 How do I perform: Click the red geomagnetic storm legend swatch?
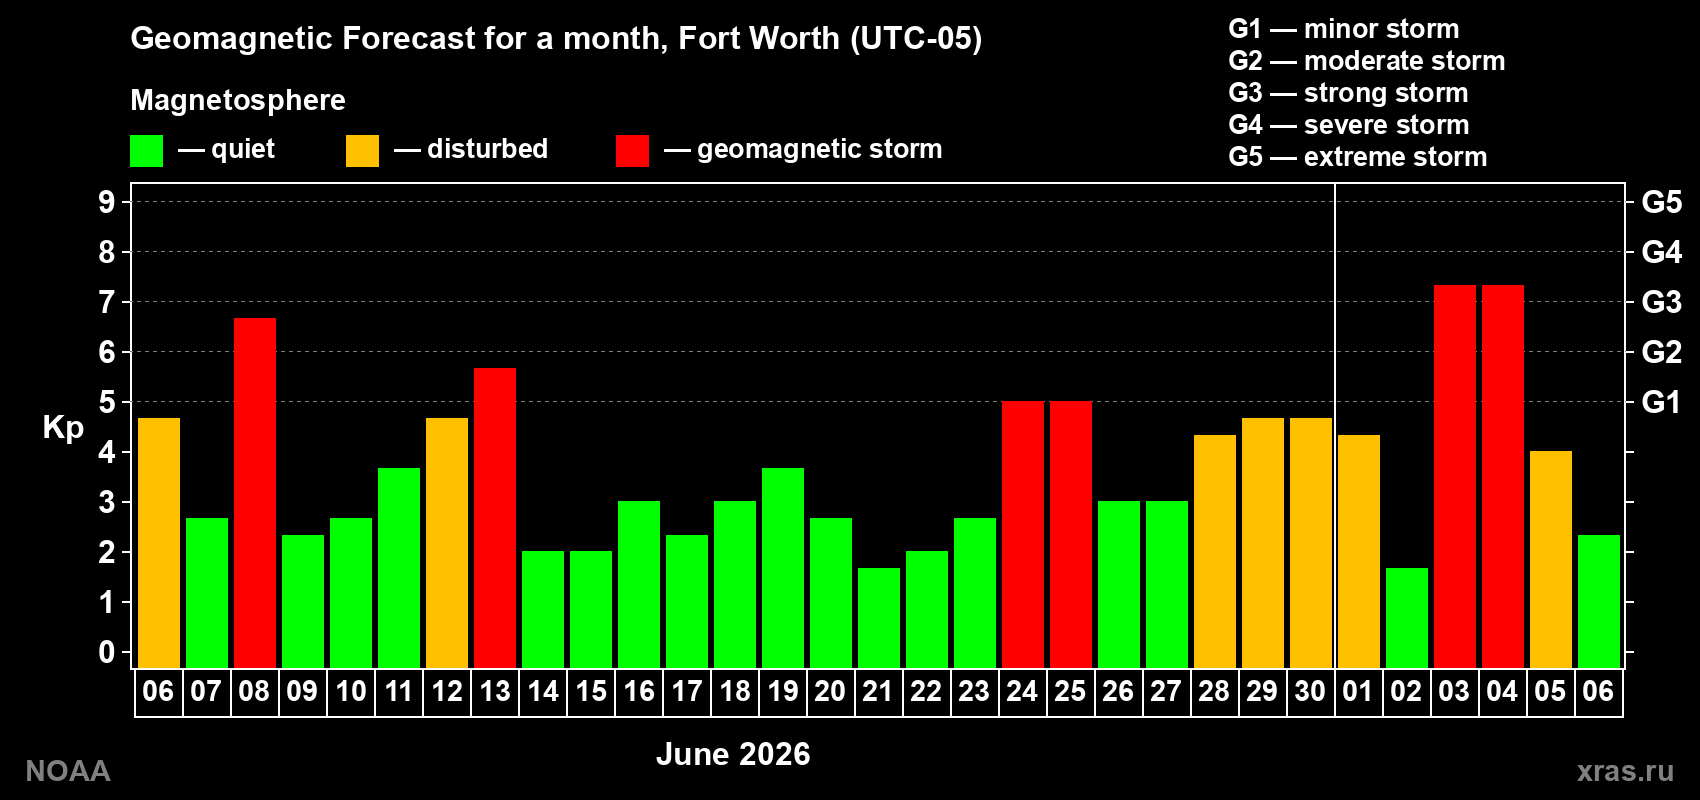[x=632, y=151]
